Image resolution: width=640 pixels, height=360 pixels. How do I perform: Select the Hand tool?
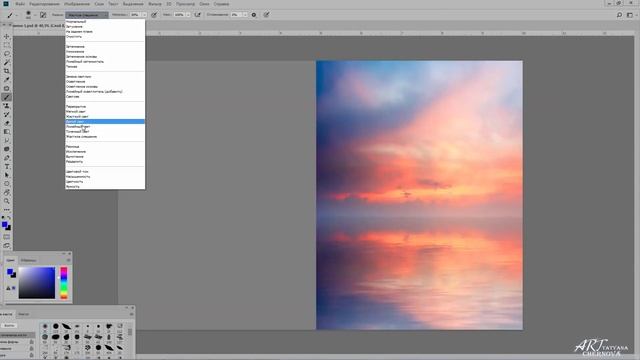(7, 192)
